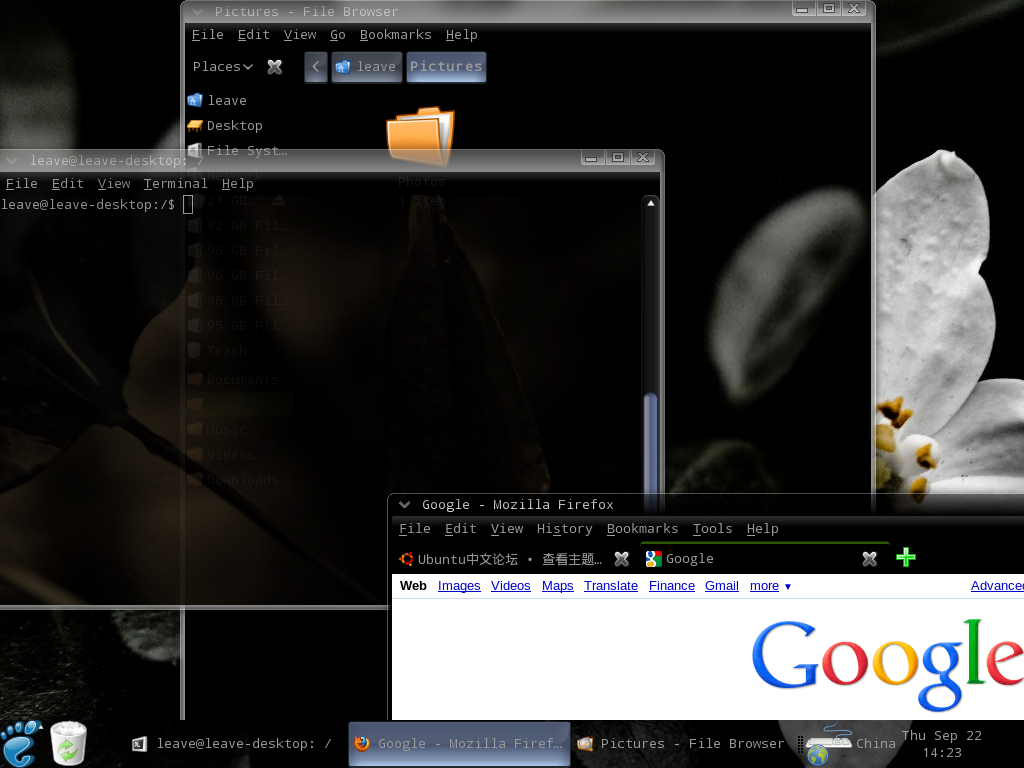The width and height of the screenshot is (1024, 768).
Task: Close the Places sidebar in File Browser
Action: pyautogui.click(x=275, y=67)
